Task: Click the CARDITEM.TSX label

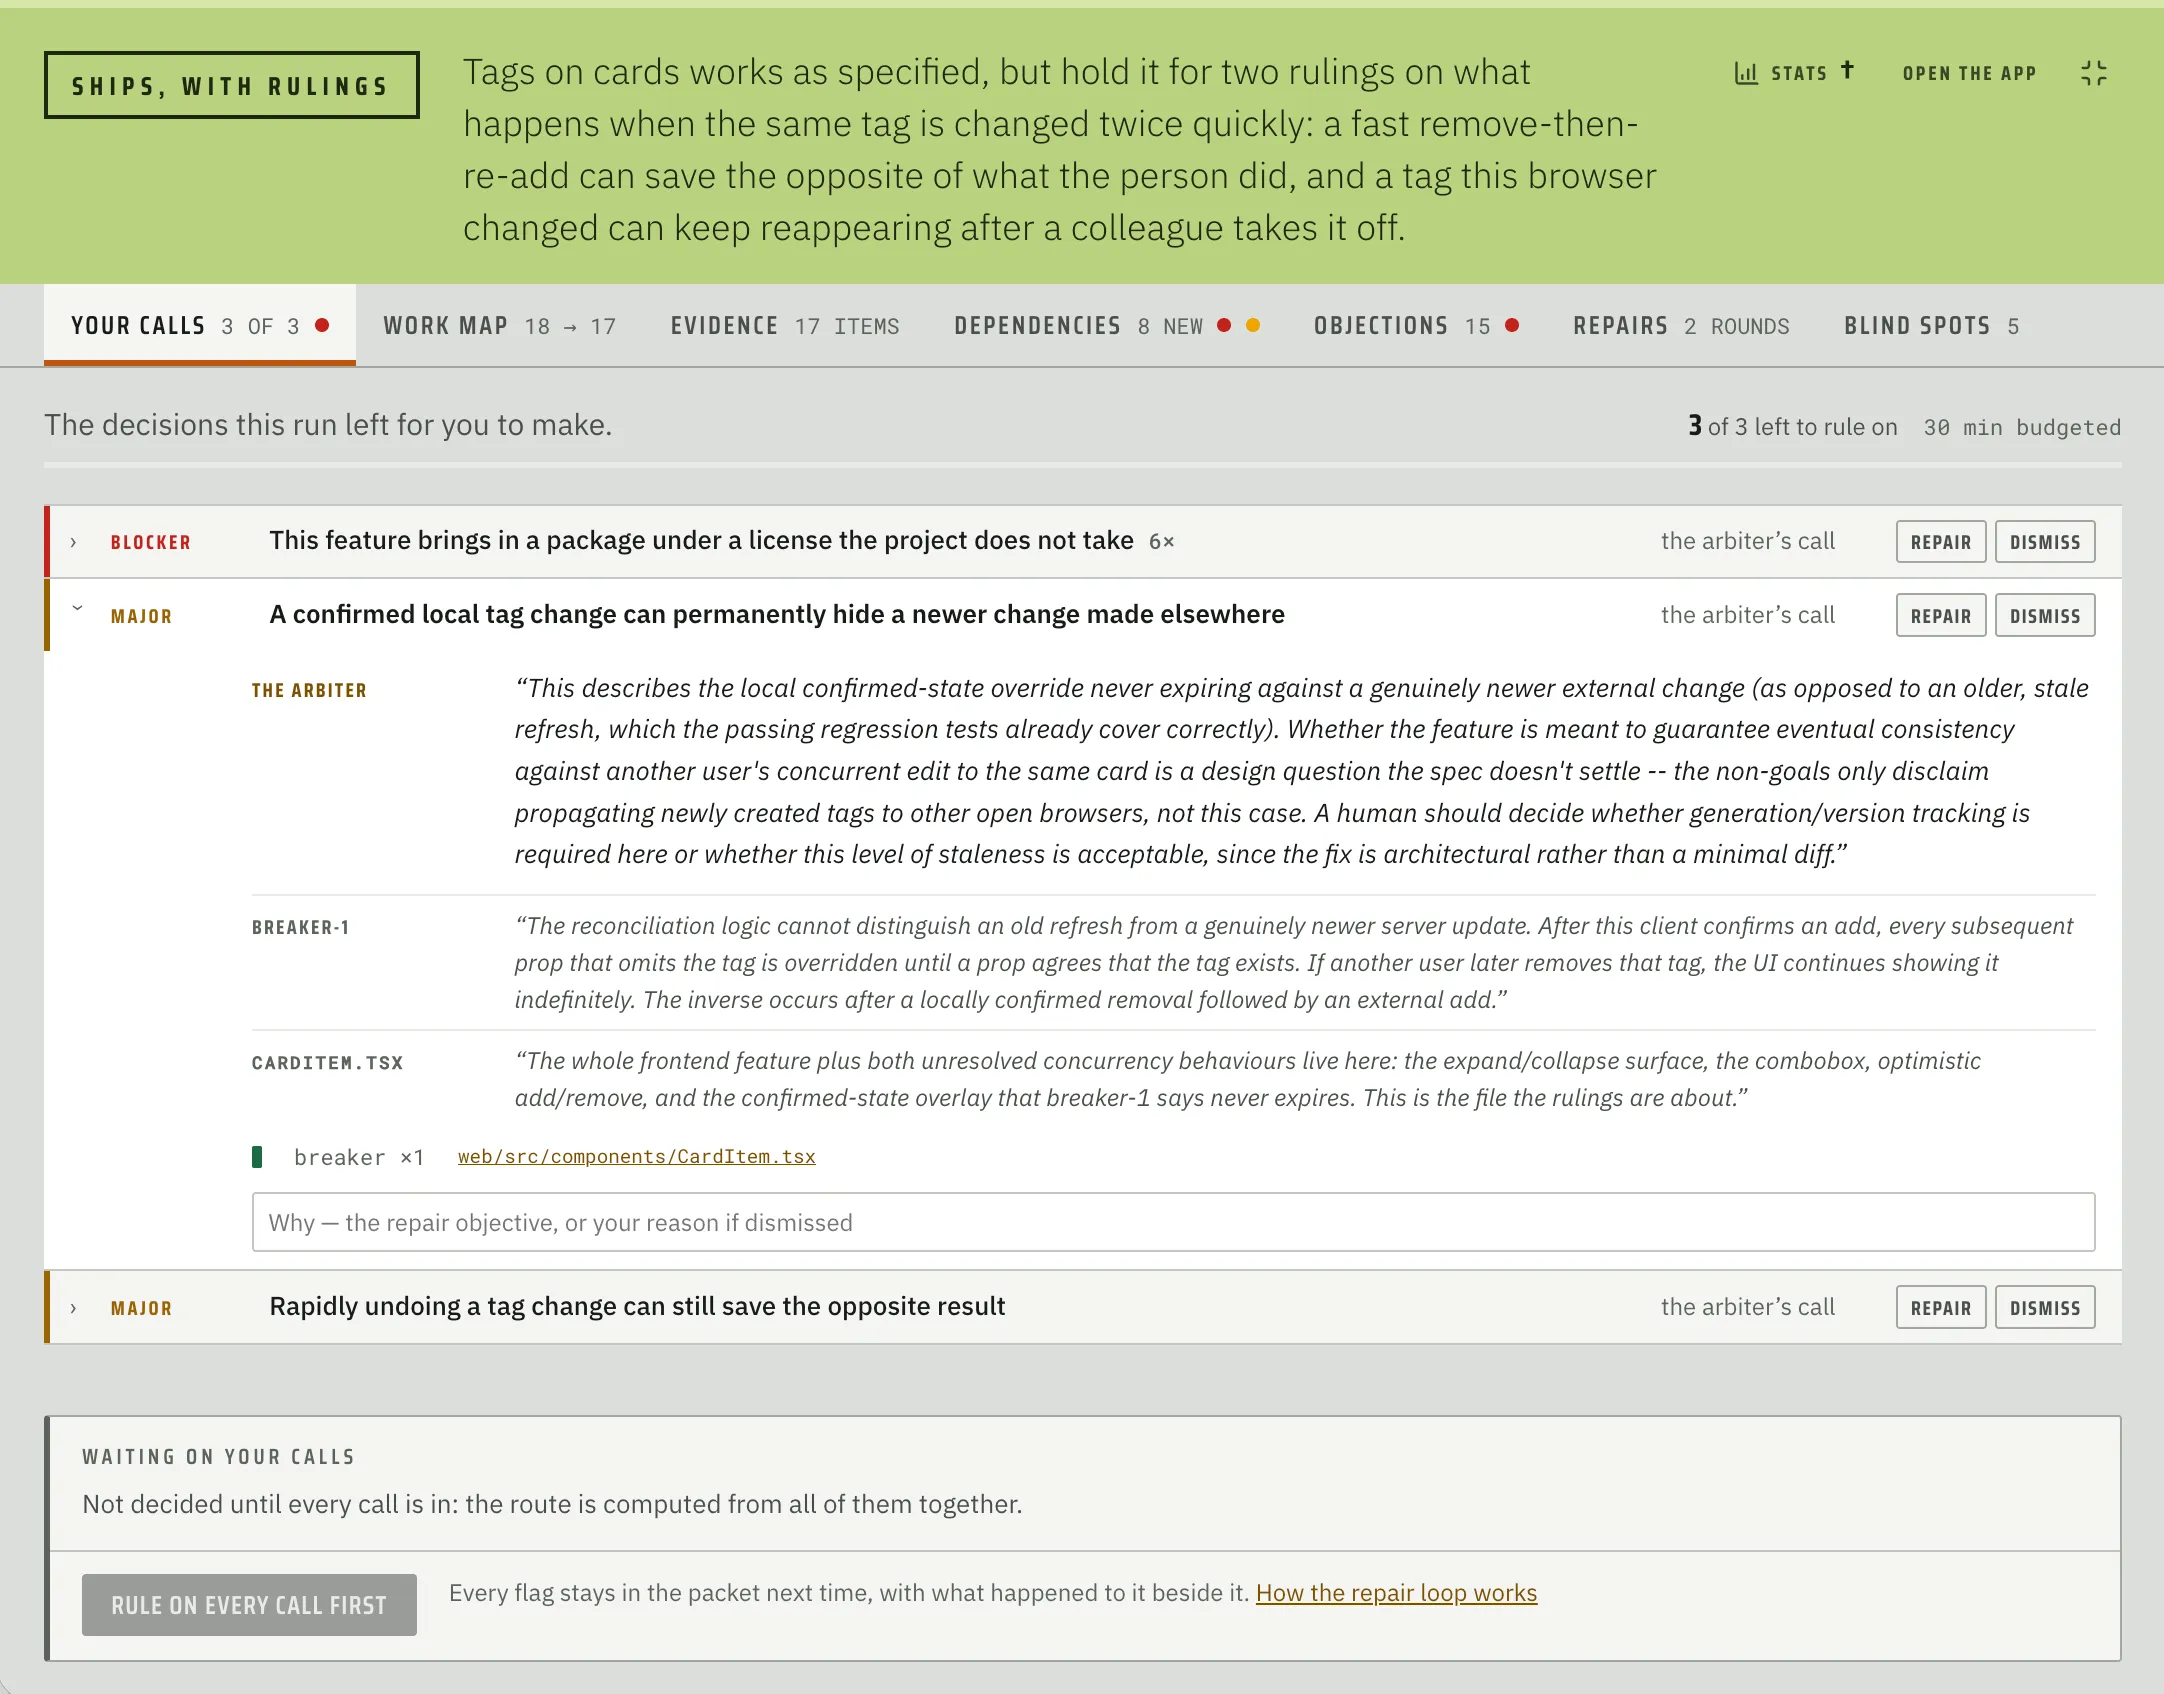Action: pyautogui.click(x=328, y=1063)
